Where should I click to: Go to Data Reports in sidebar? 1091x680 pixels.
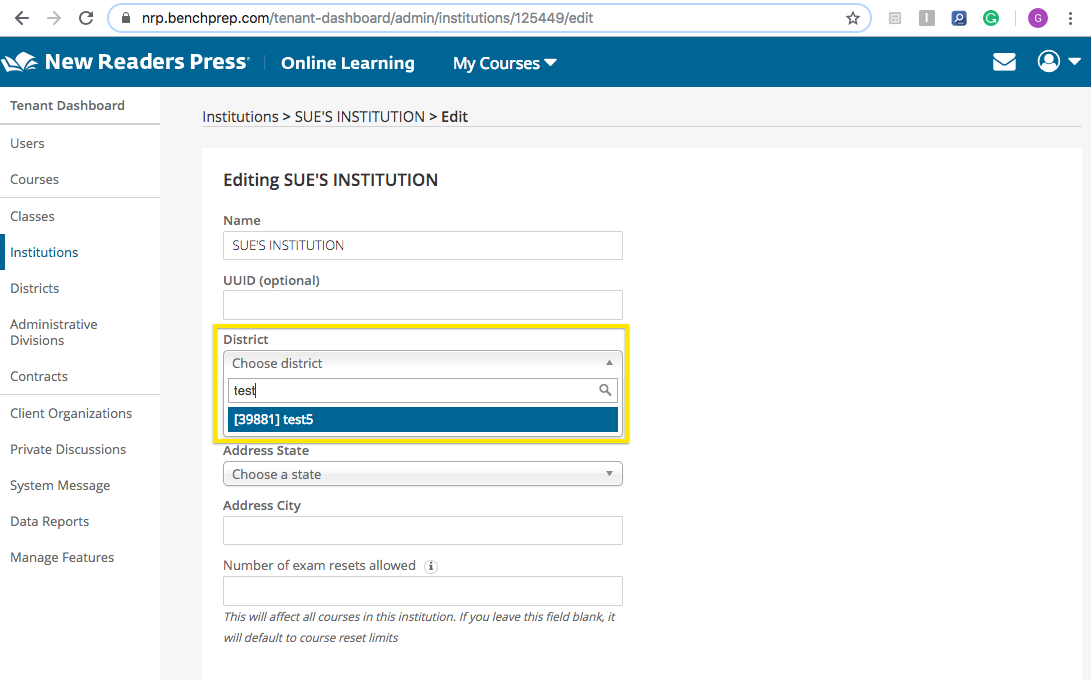click(x=49, y=521)
